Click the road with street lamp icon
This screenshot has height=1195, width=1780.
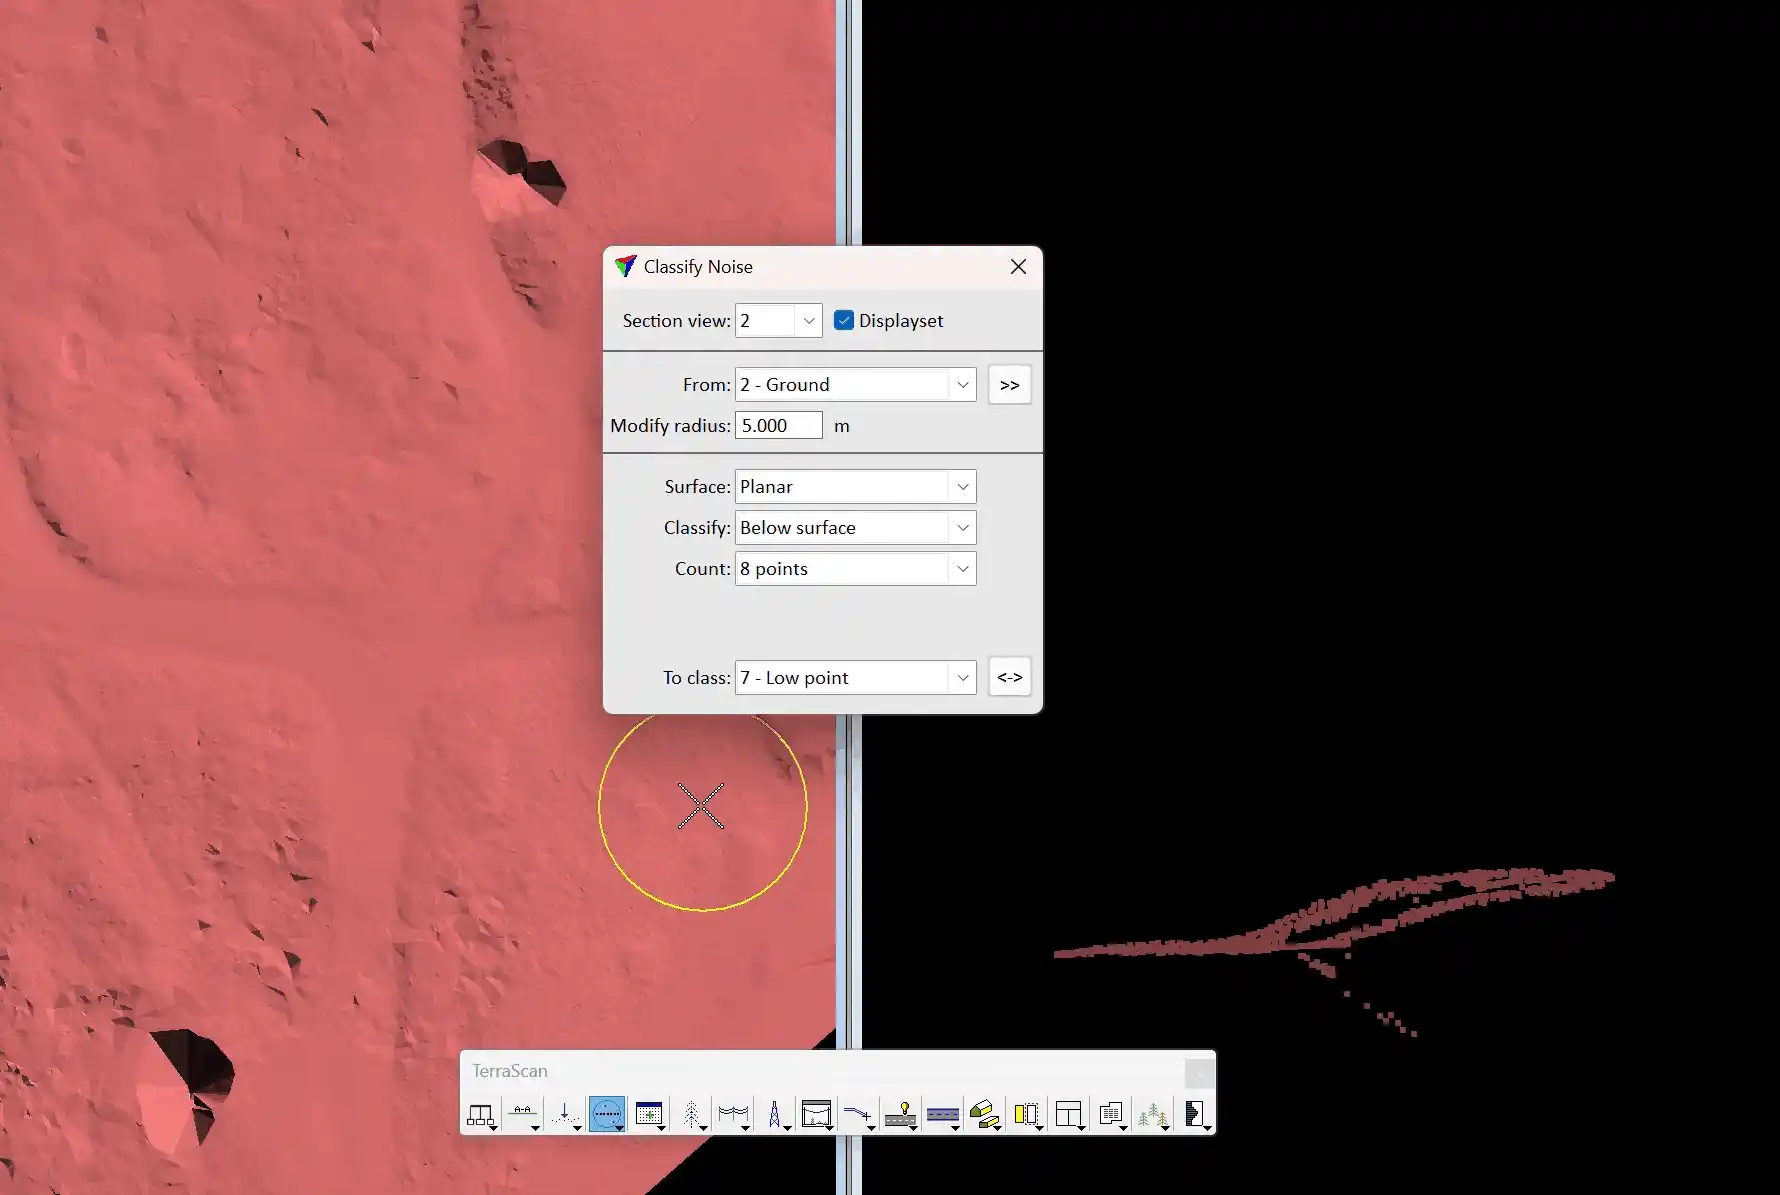click(900, 1113)
